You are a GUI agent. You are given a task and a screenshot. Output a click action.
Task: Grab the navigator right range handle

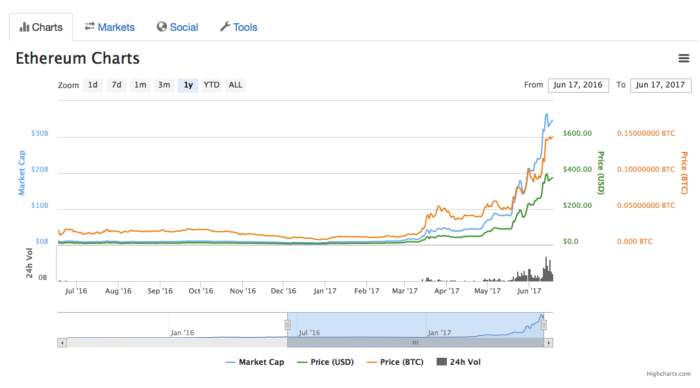click(544, 325)
